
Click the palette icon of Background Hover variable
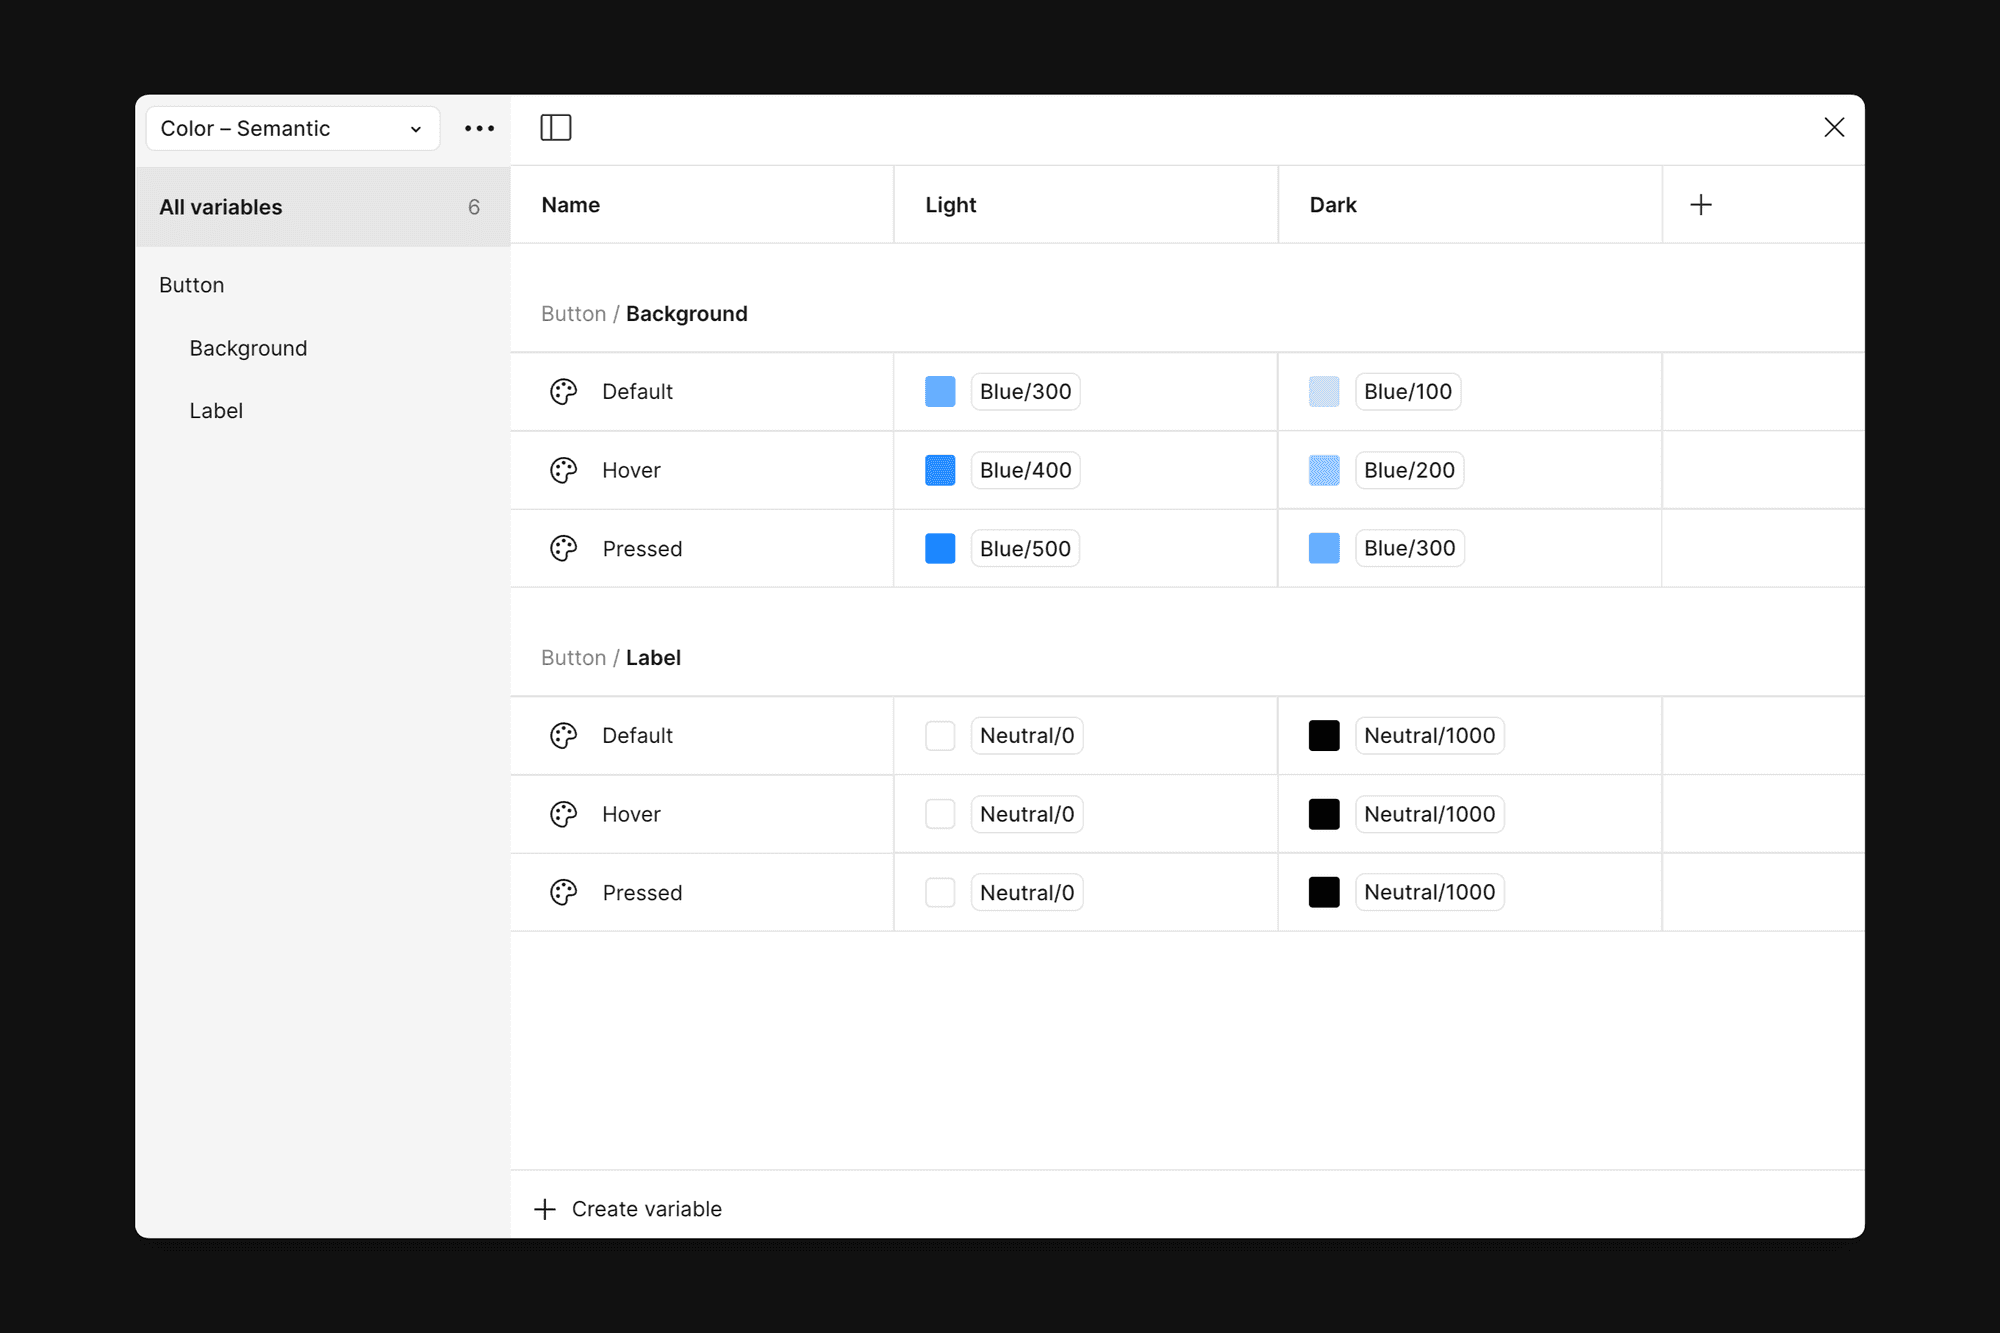(564, 470)
